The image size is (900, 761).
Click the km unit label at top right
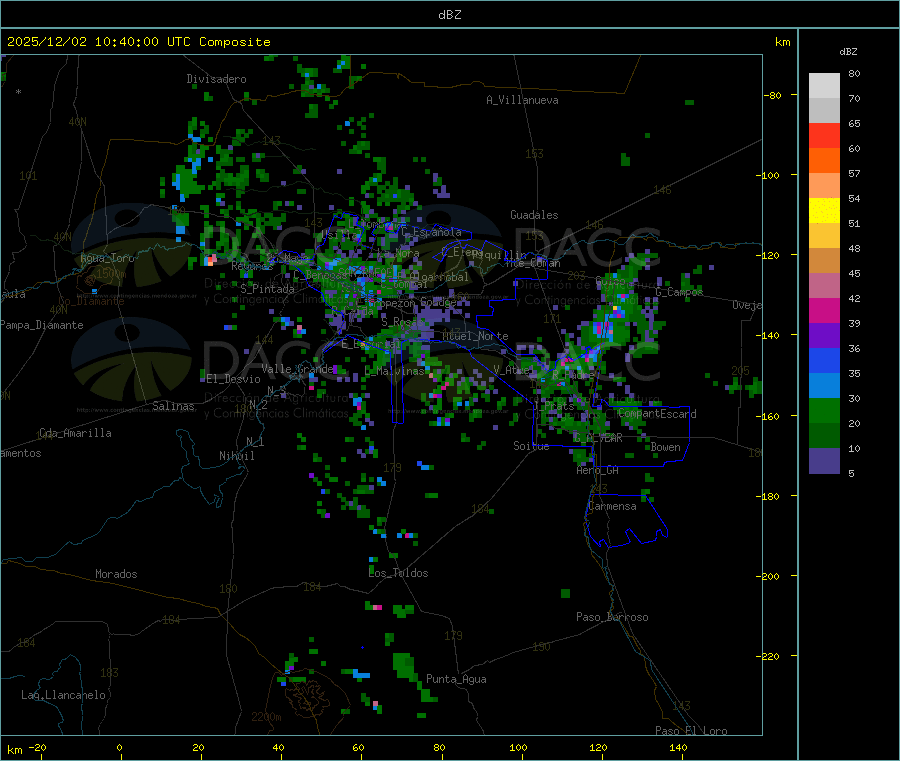pyautogui.click(x=782, y=42)
